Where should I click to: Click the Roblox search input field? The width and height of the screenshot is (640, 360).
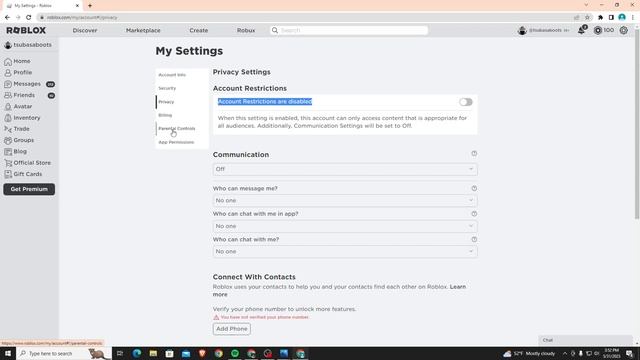(x=353, y=30)
